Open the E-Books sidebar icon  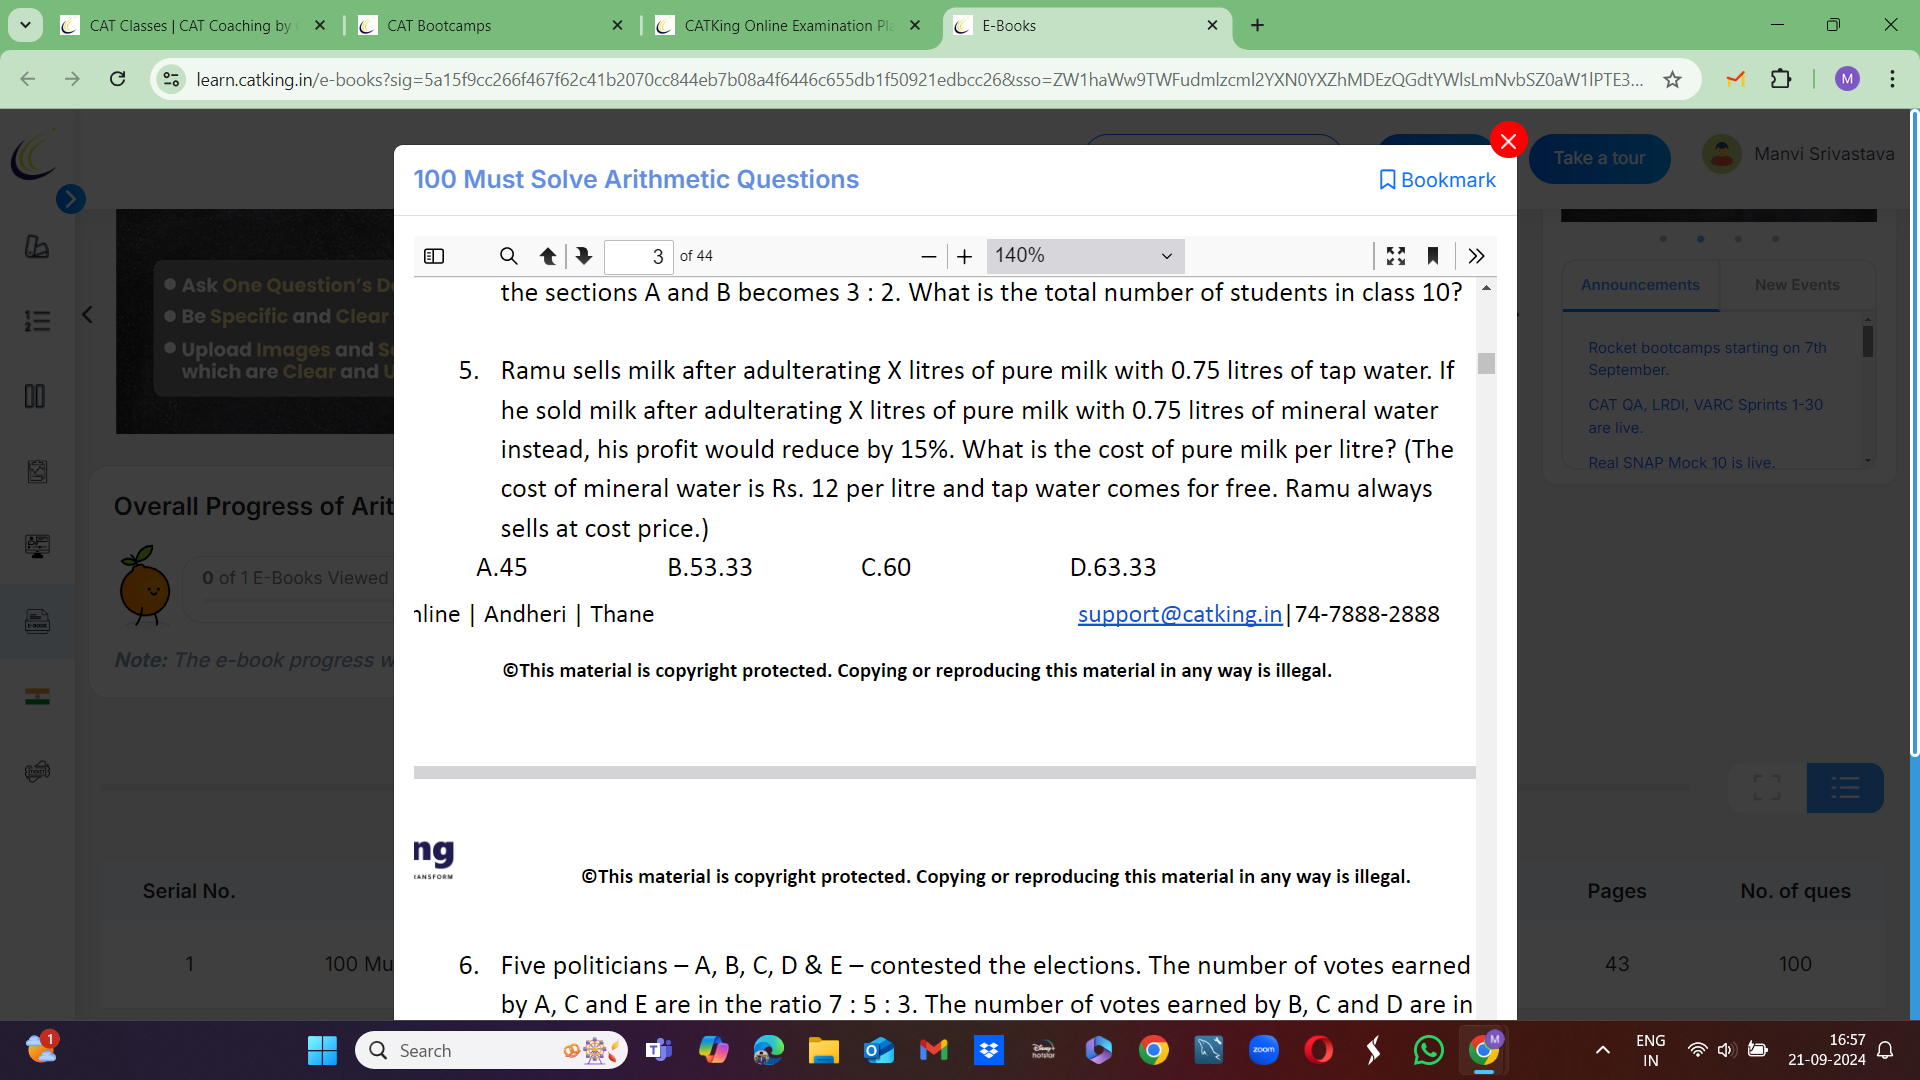pos(37,621)
